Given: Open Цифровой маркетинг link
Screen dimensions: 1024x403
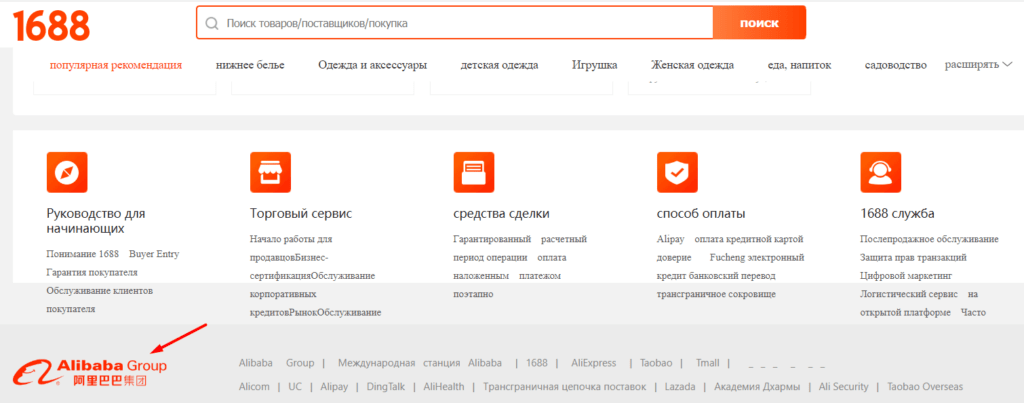Looking at the screenshot, I should point(906,276).
